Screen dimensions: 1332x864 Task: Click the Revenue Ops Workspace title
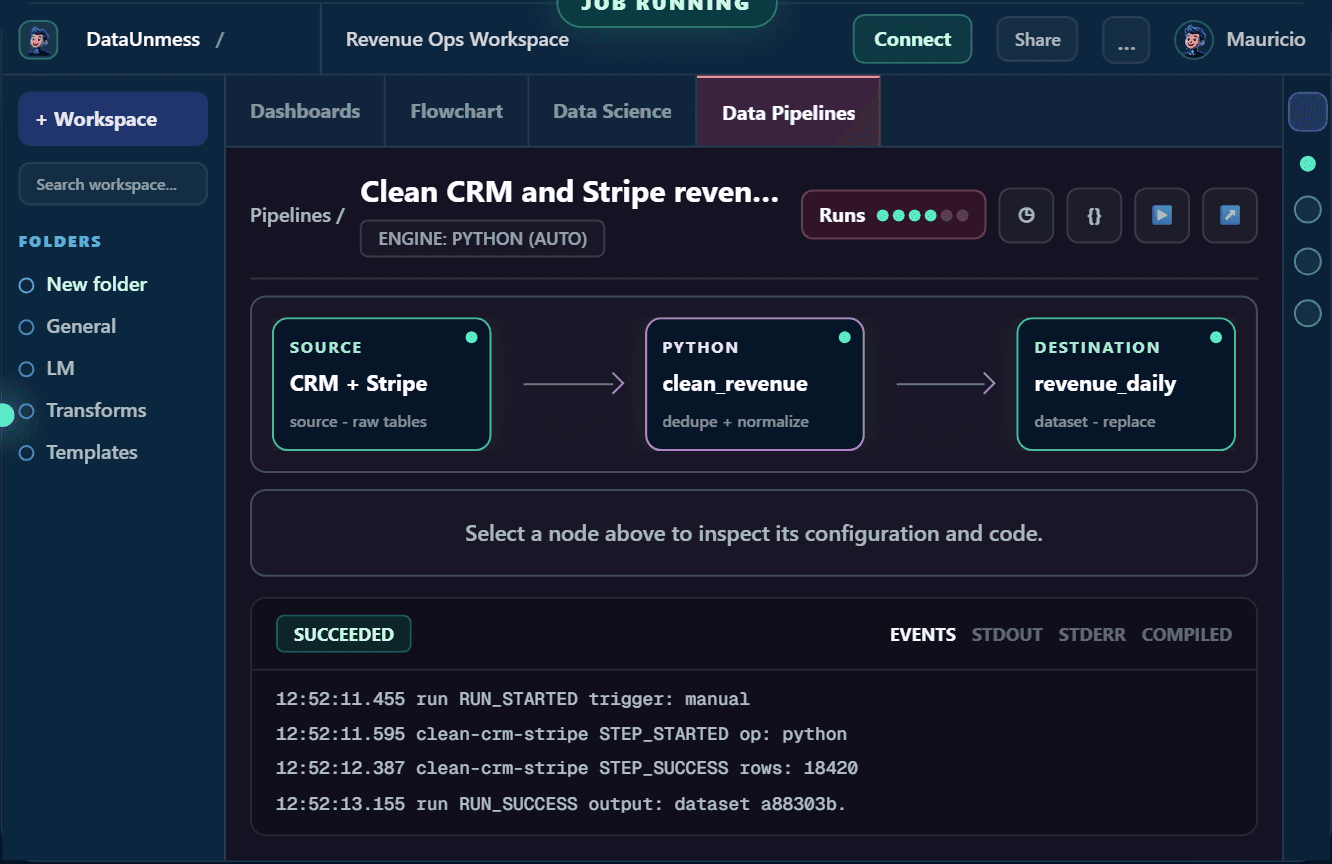(457, 40)
